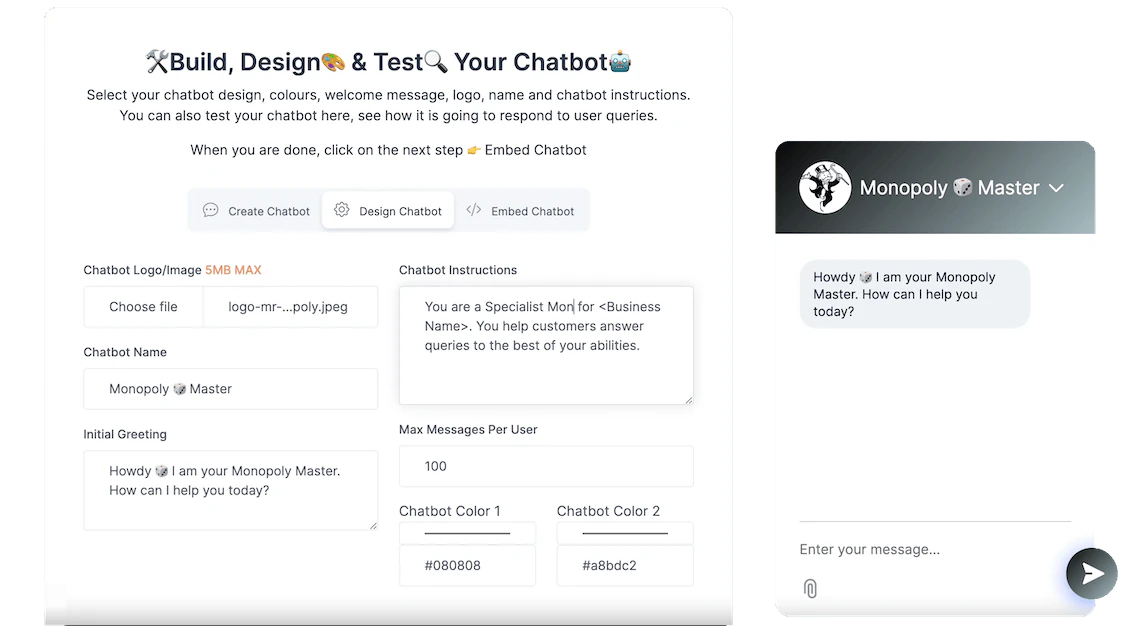Screen dimensions: 1134x626
Task: Click the selected logo-mr-...poly.jpeg filename
Action: click(288, 307)
